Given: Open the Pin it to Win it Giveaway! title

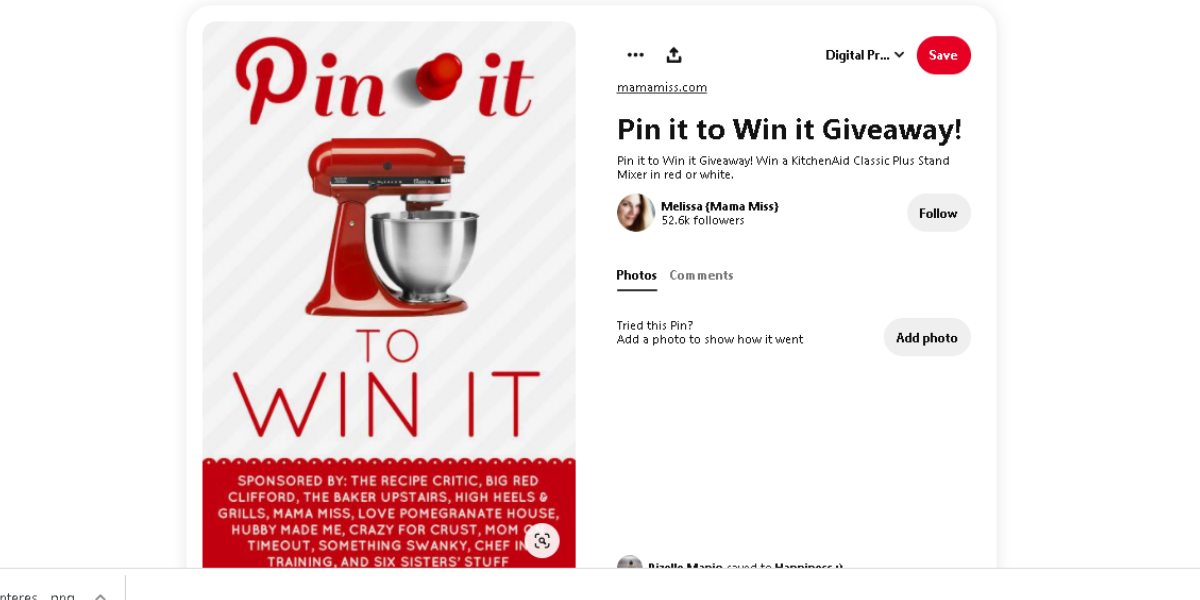Looking at the screenshot, I should tap(789, 129).
